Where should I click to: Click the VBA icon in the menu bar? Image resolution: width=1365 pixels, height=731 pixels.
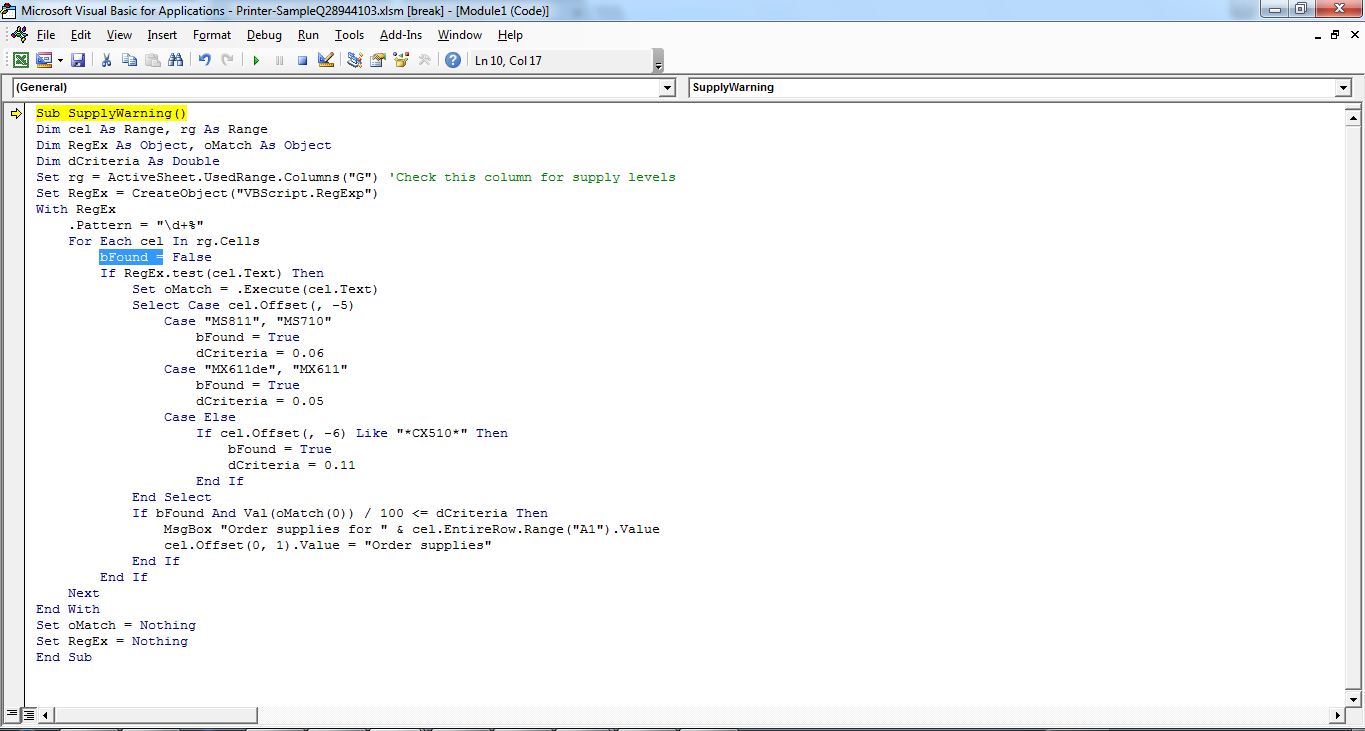[18, 35]
